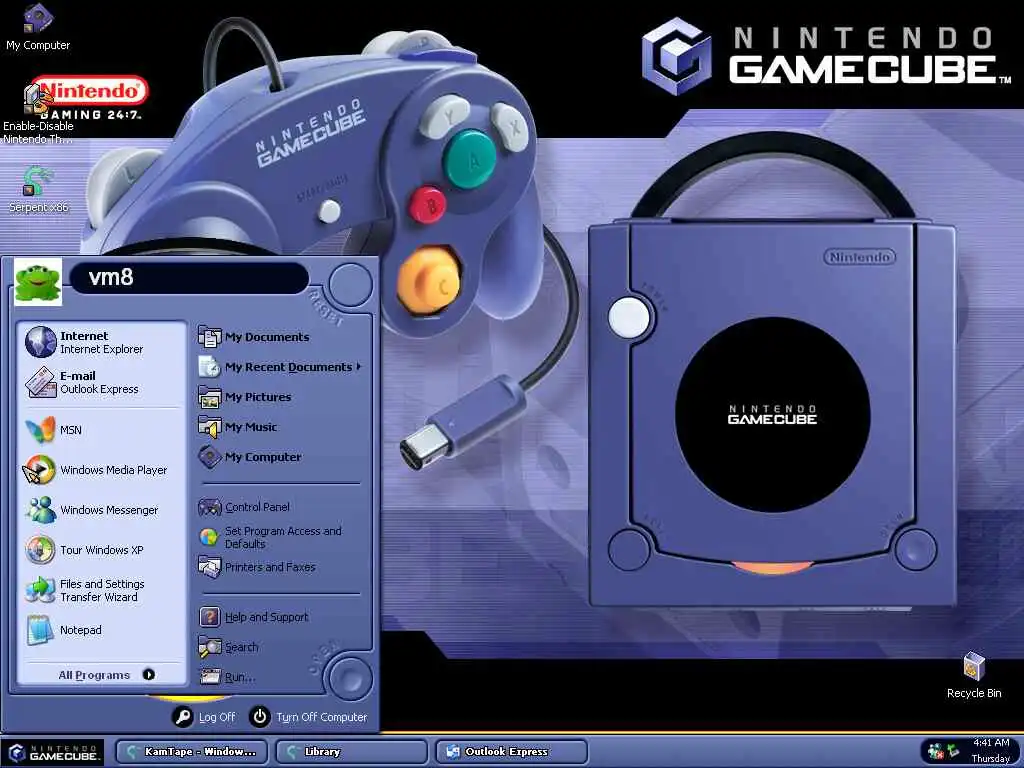Click the Printers and Faxes label

pyautogui.click(x=270, y=567)
